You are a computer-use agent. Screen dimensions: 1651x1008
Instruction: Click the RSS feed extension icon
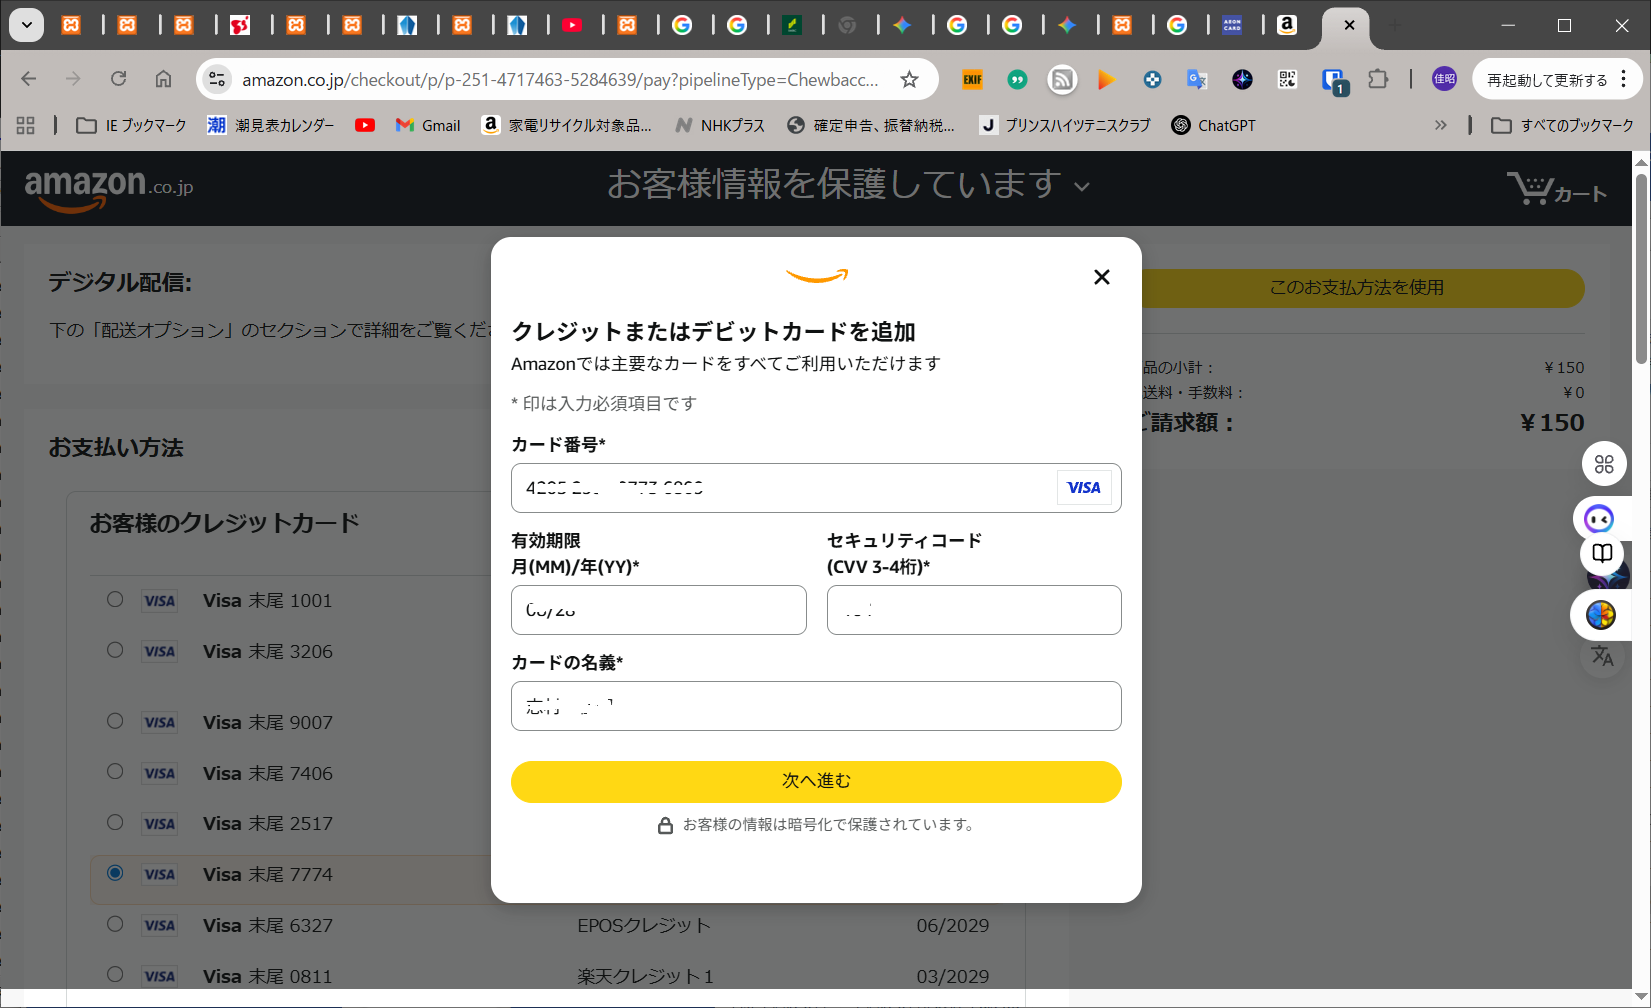pos(1062,79)
